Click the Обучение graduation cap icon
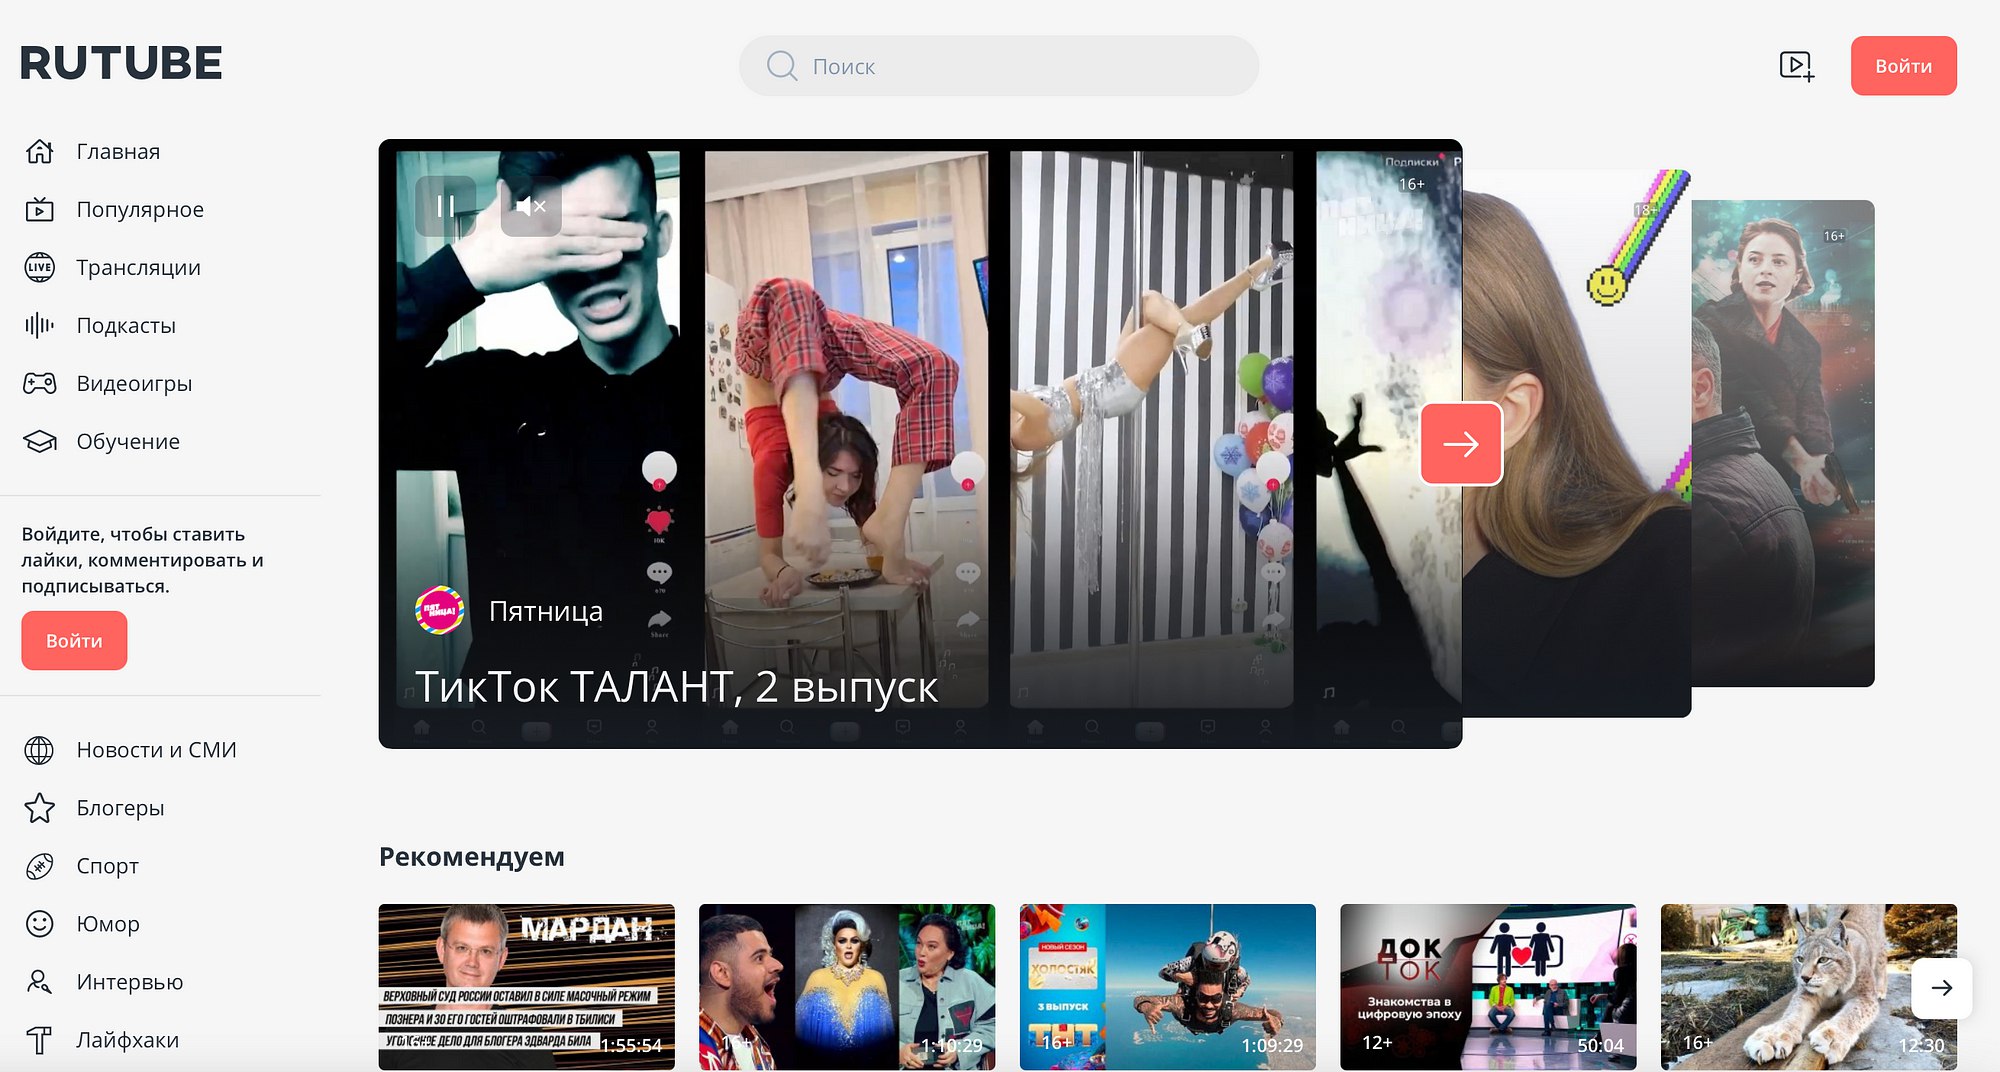 click(40, 441)
